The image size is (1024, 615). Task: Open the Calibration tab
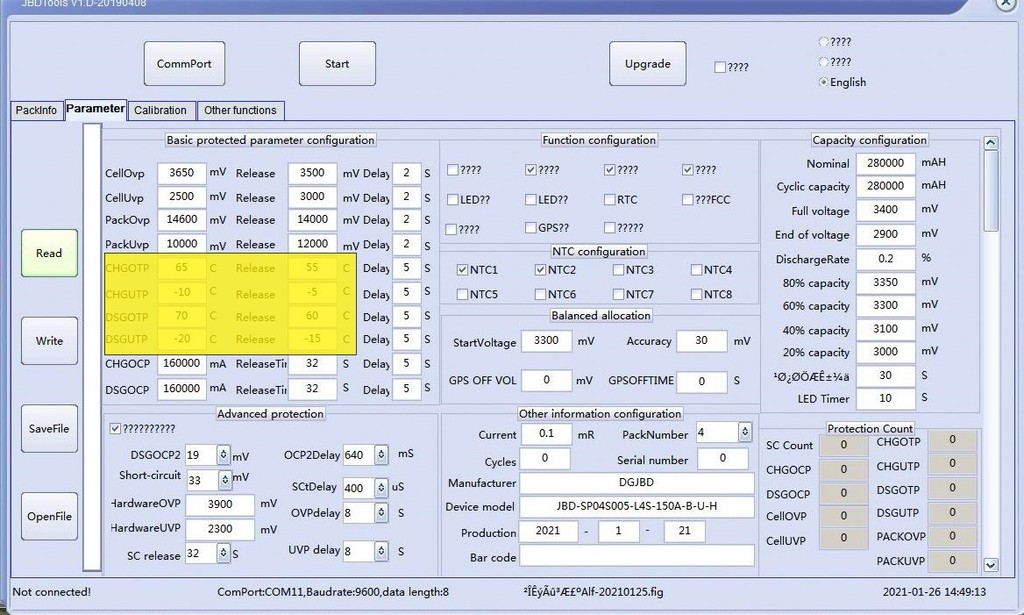tap(160, 110)
